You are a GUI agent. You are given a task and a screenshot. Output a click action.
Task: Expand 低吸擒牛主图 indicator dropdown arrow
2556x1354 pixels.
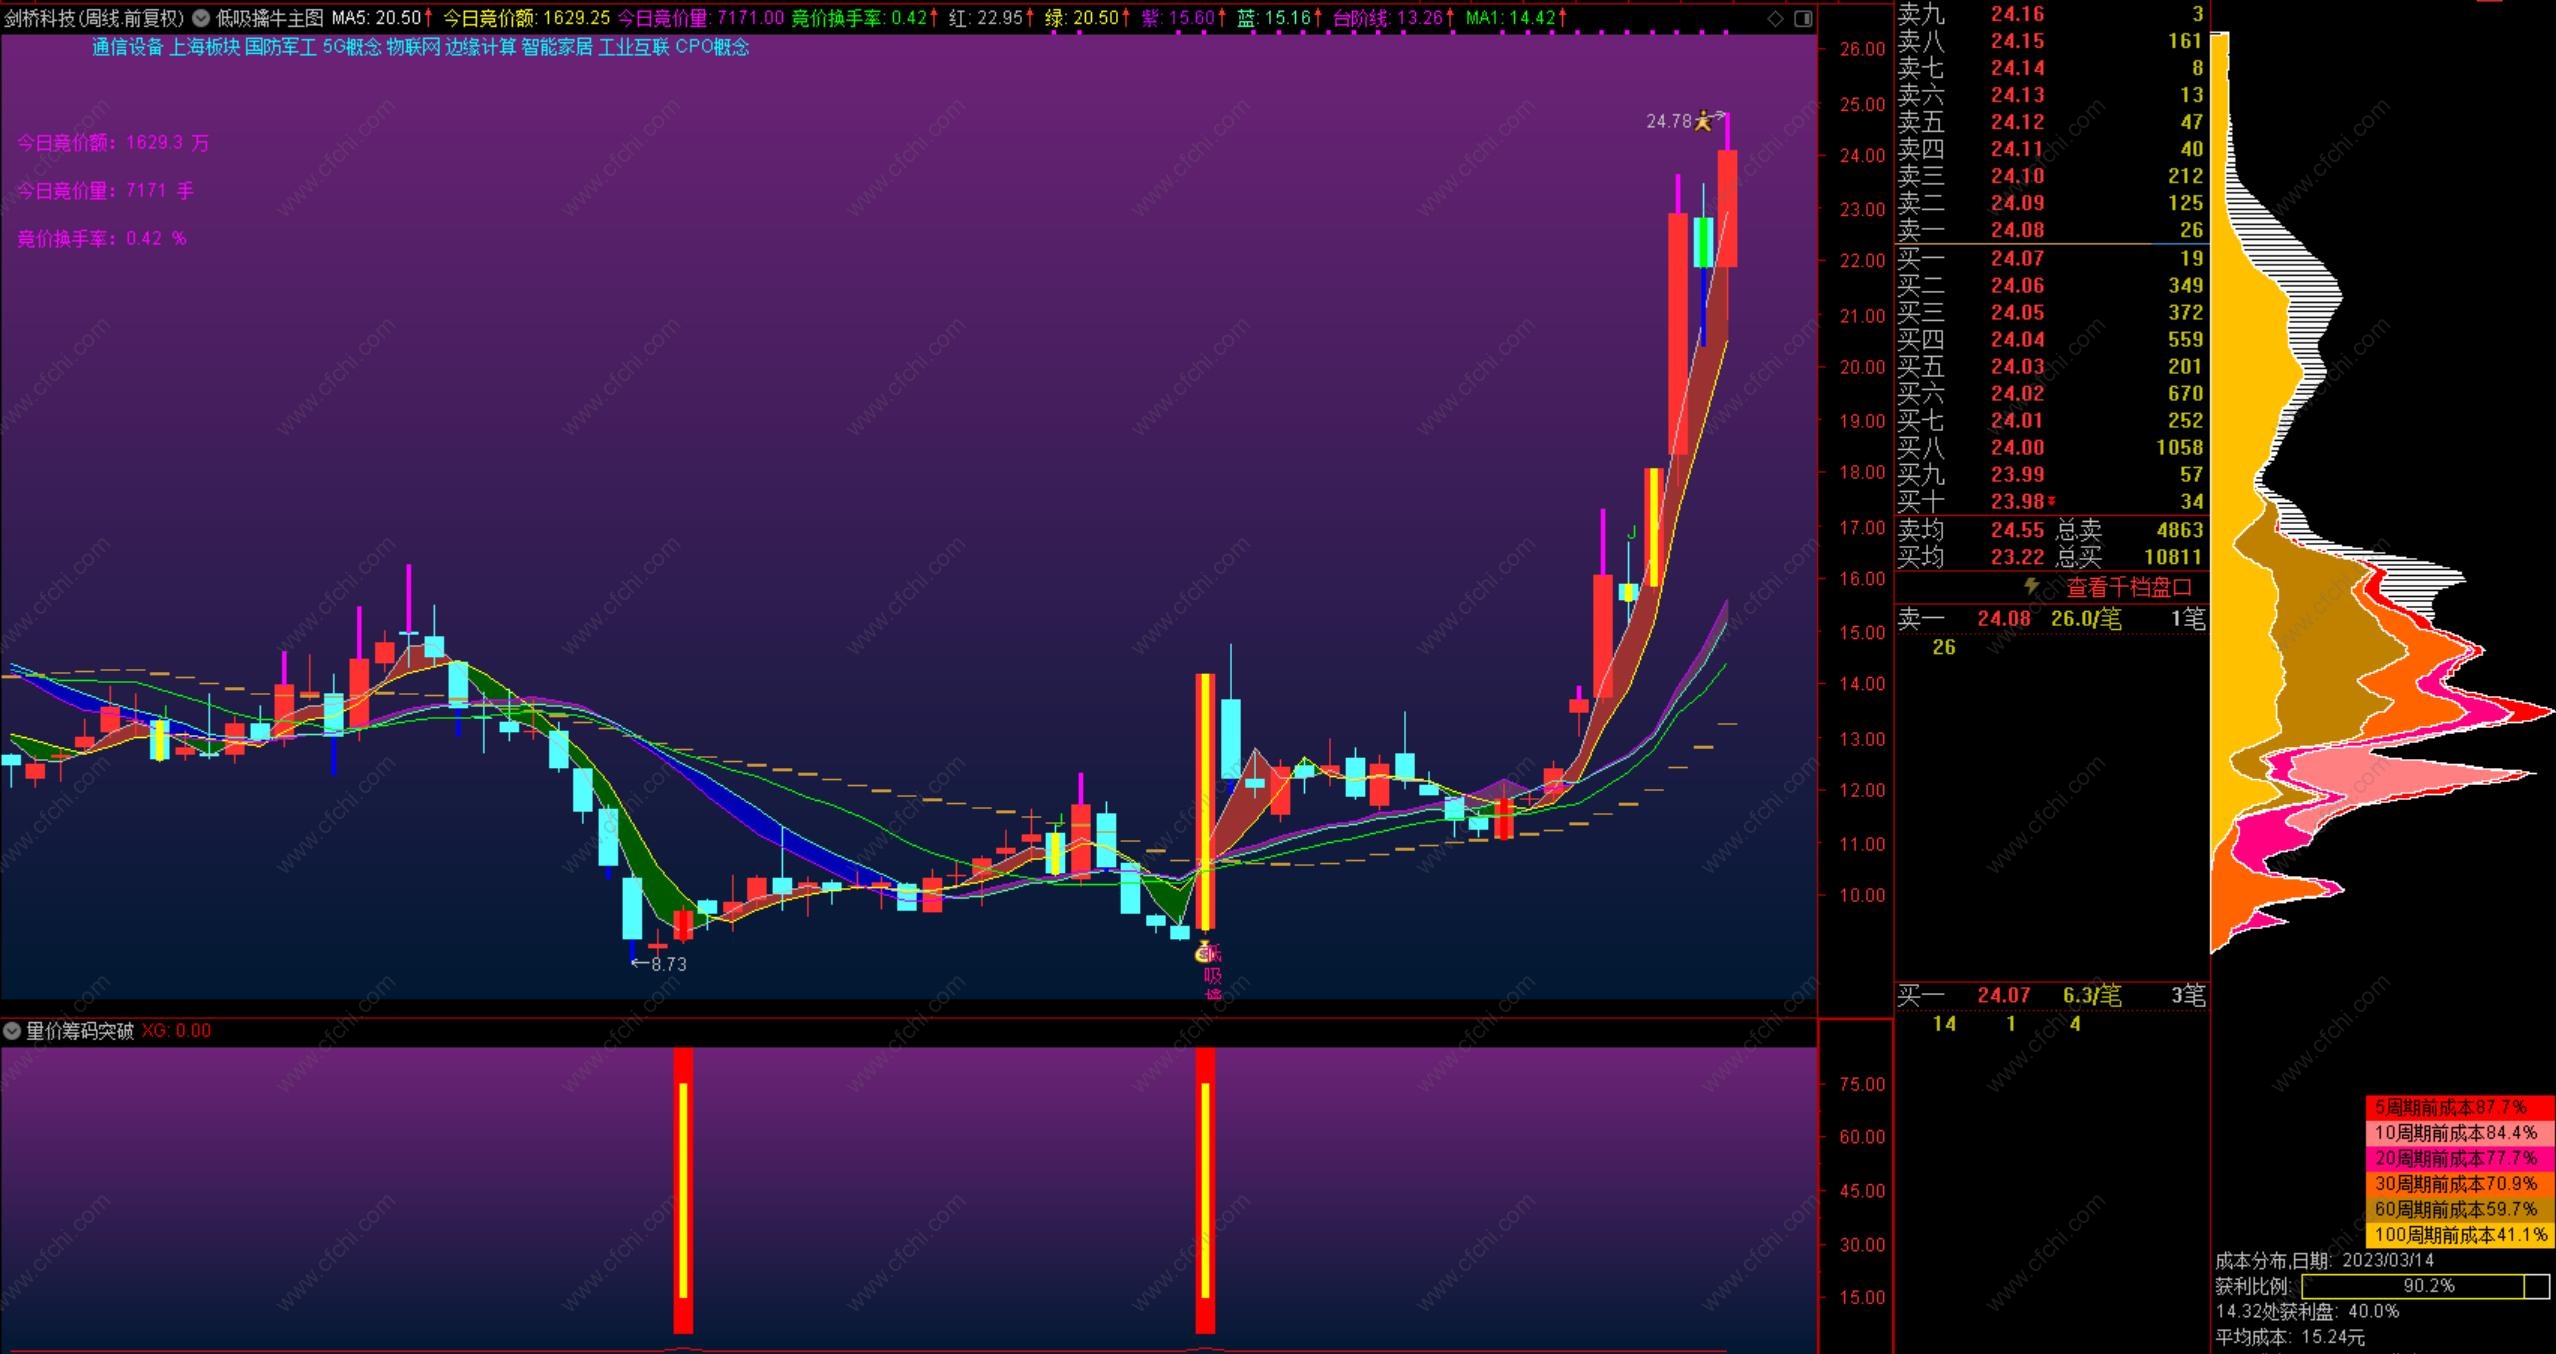coord(201,18)
